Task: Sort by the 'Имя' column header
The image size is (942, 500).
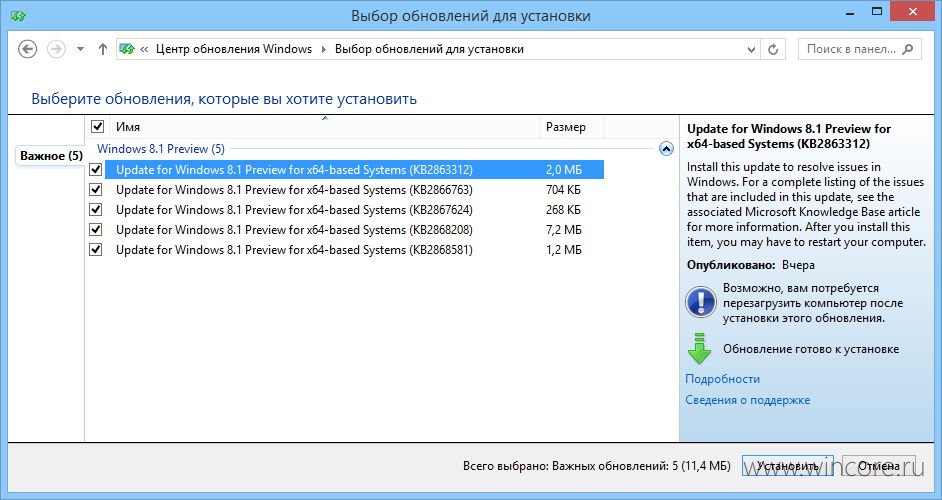Action: [324, 127]
